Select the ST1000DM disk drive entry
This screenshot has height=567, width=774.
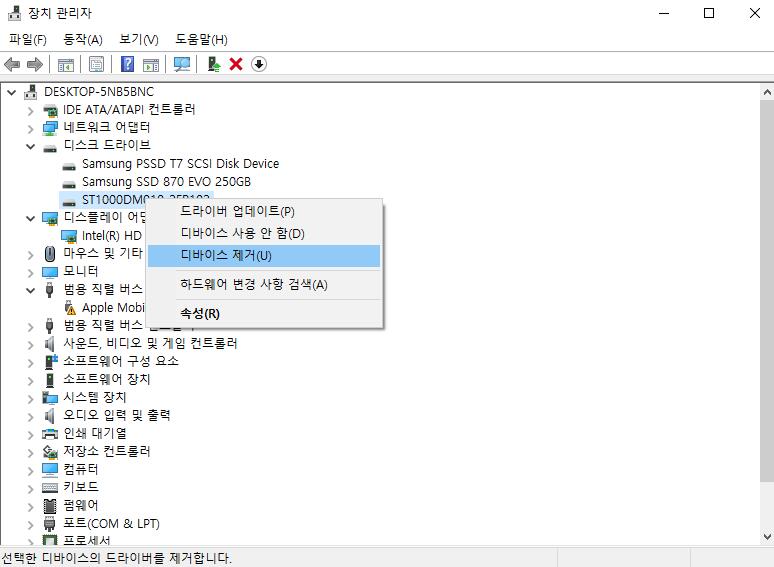(x=115, y=200)
